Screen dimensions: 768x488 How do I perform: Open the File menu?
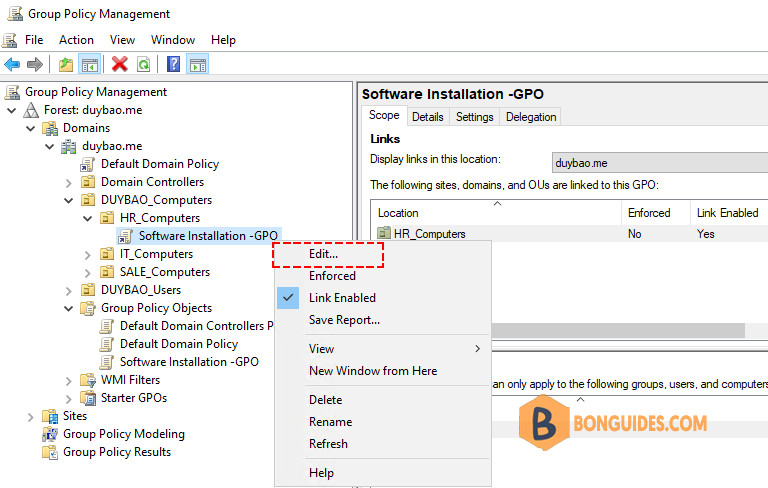pos(34,40)
